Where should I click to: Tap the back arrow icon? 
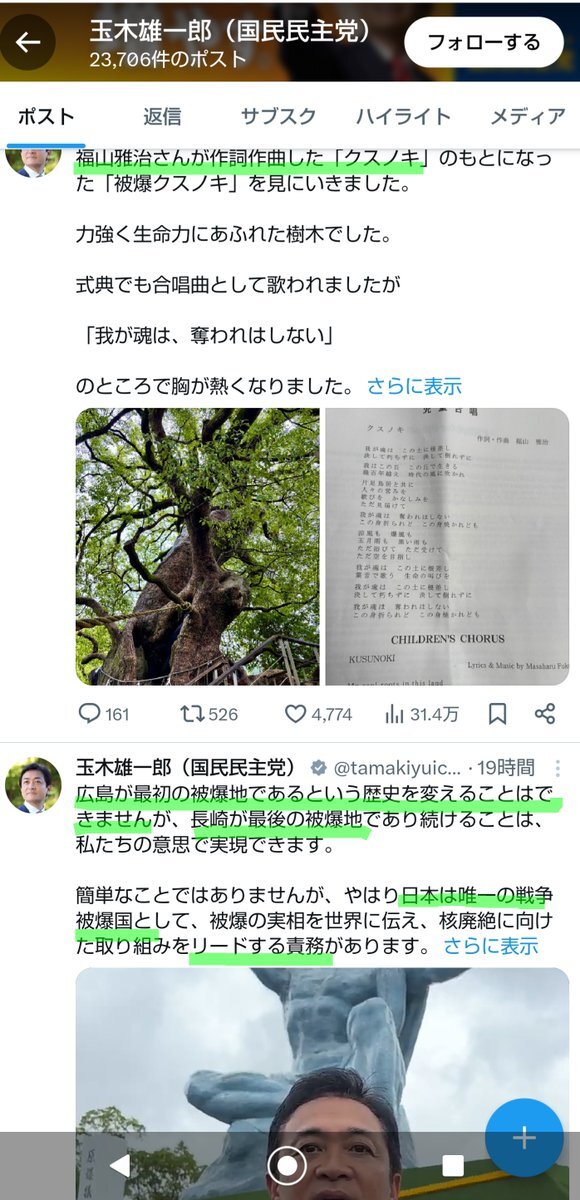pos(27,41)
